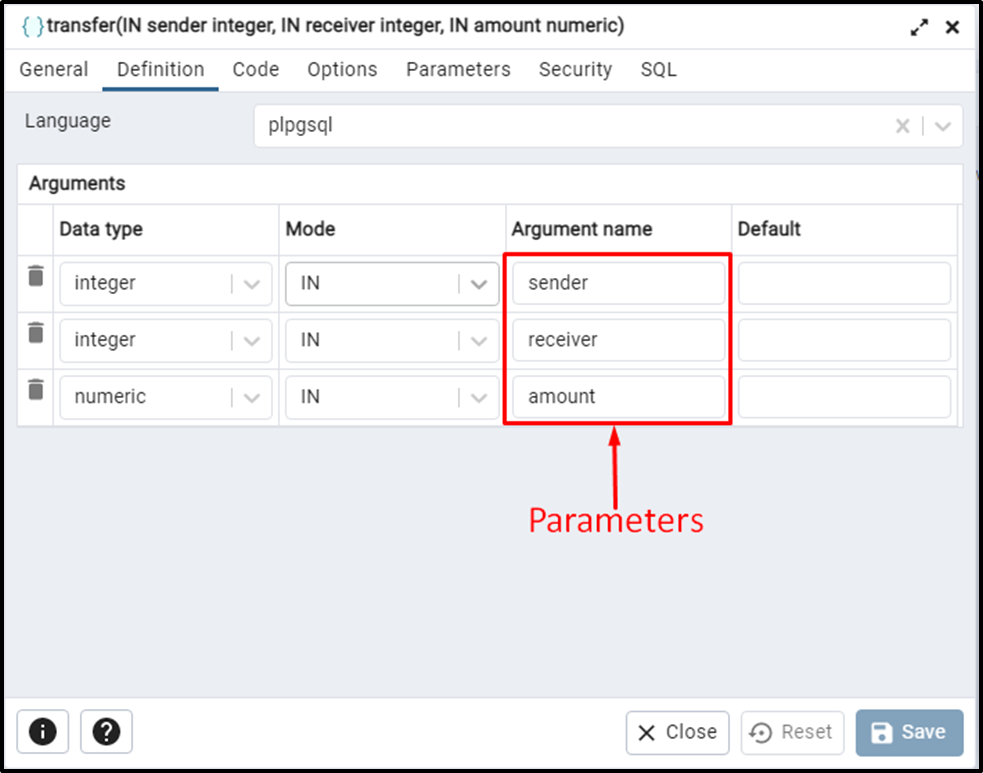Click the information icon at bottom left

[x=42, y=732]
